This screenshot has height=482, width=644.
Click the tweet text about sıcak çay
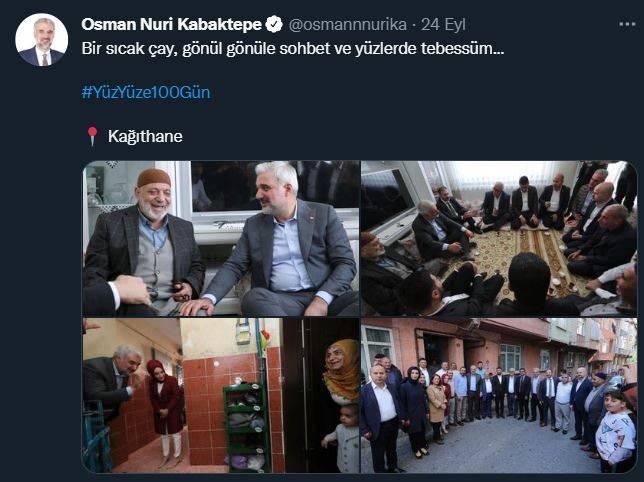[x=292, y=49]
